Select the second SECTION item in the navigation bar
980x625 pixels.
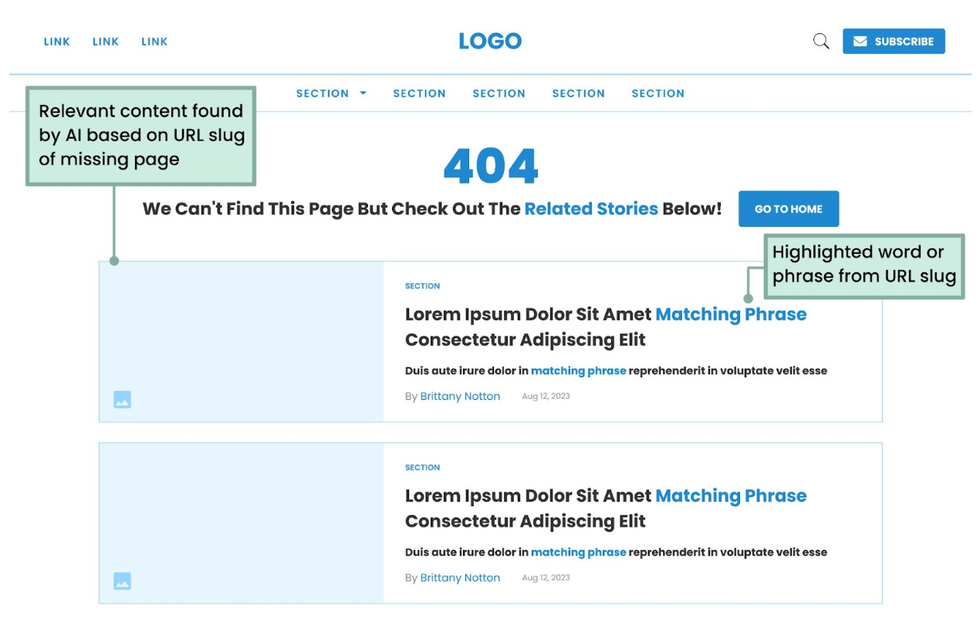click(419, 93)
